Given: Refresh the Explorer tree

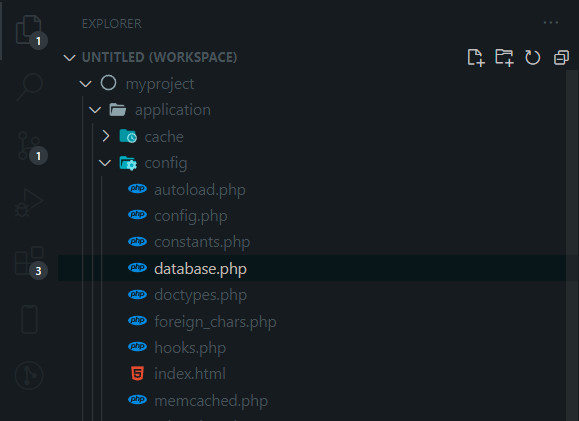Looking at the screenshot, I should tap(532, 58).
